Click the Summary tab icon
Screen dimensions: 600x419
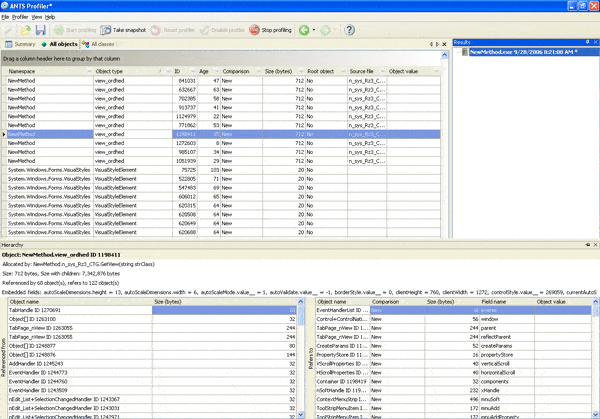(8, 44)
